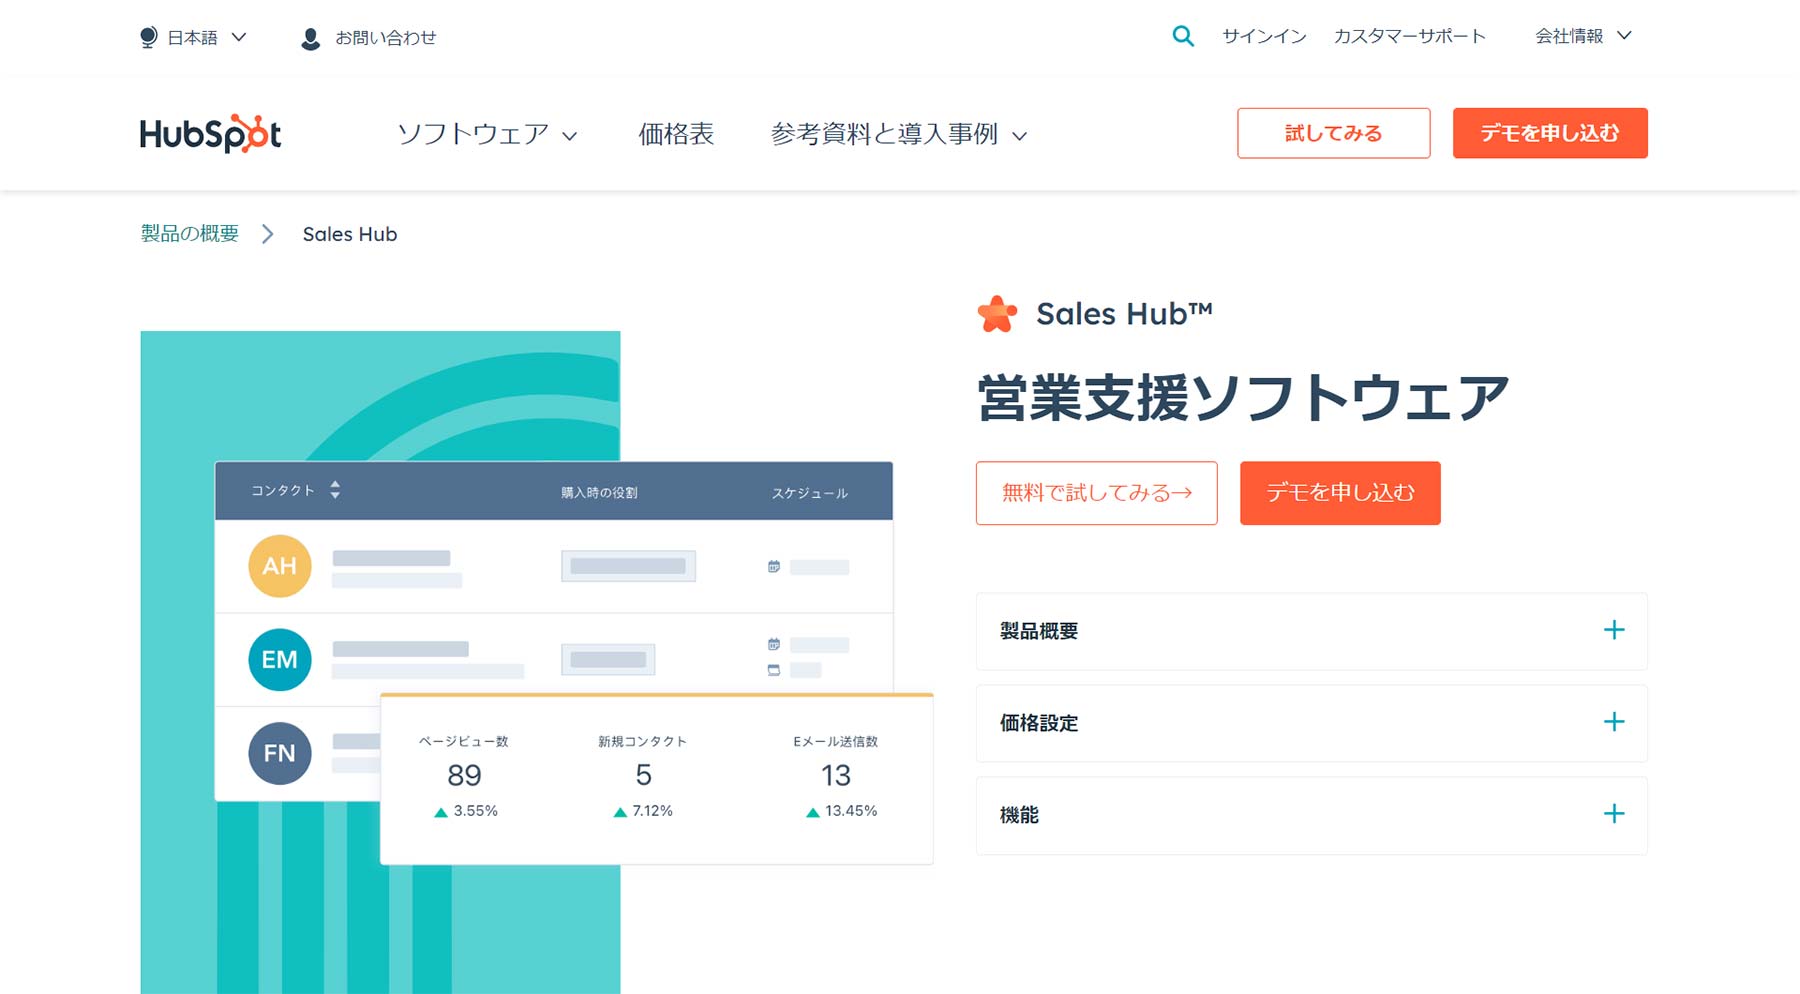1800x994 pixels.
Task: Click the 新規コンタクト value 5
Action: 643,775
